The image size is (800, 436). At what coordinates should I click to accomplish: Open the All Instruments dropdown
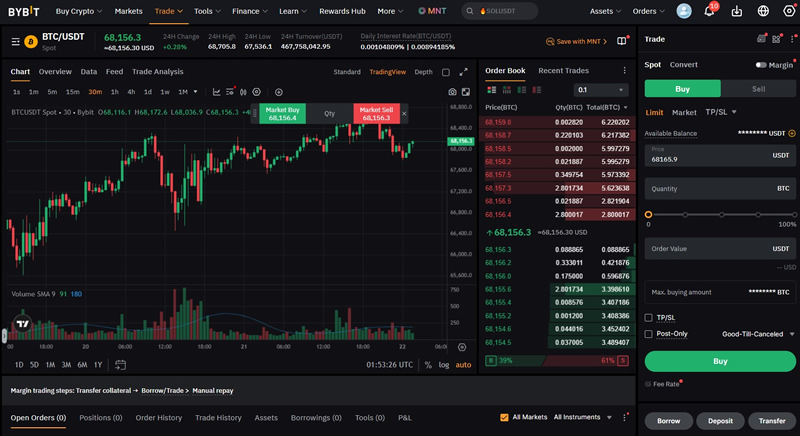pyautogui.click(x=583, y=417)
